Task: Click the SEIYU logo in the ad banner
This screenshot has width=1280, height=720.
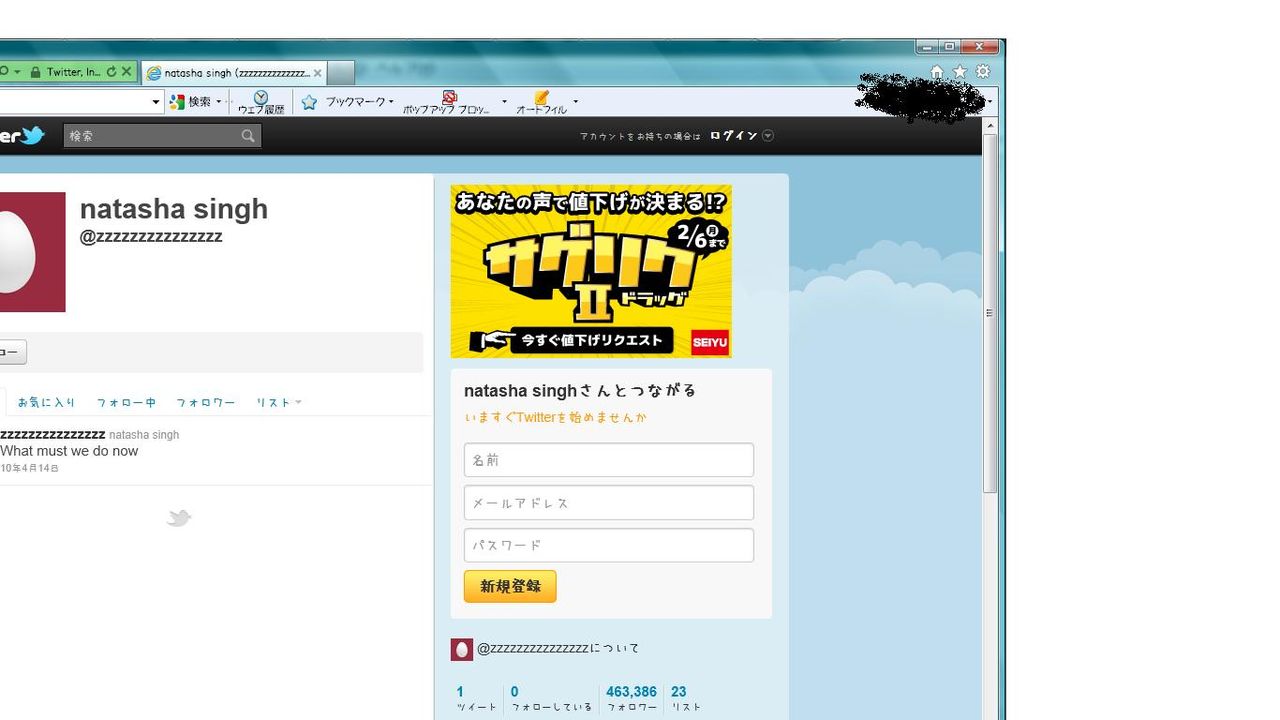Action: (710, 342)
